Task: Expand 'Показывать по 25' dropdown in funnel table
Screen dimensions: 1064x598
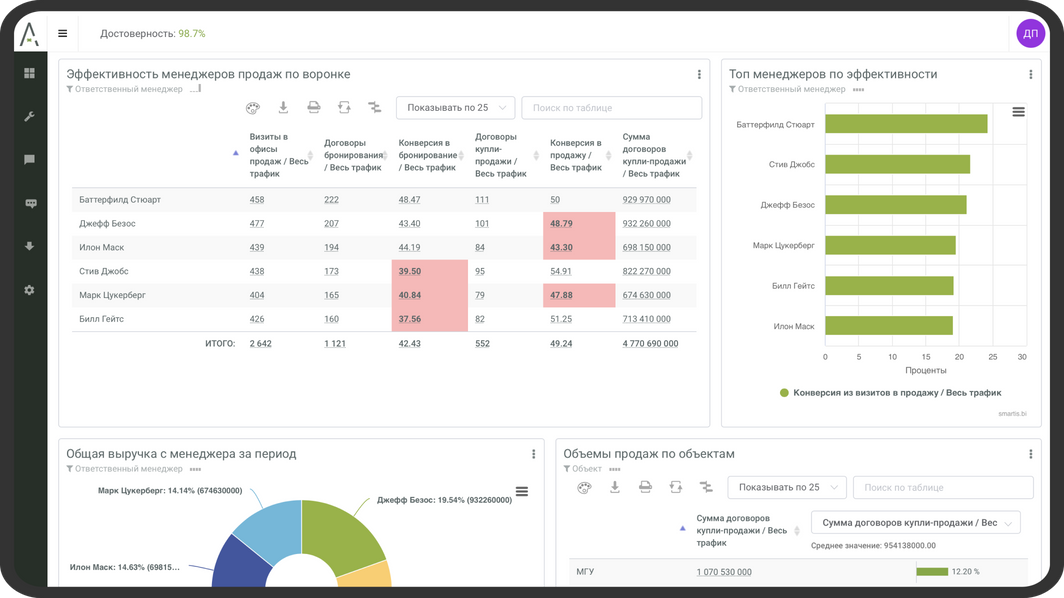Action: [455, 108]
